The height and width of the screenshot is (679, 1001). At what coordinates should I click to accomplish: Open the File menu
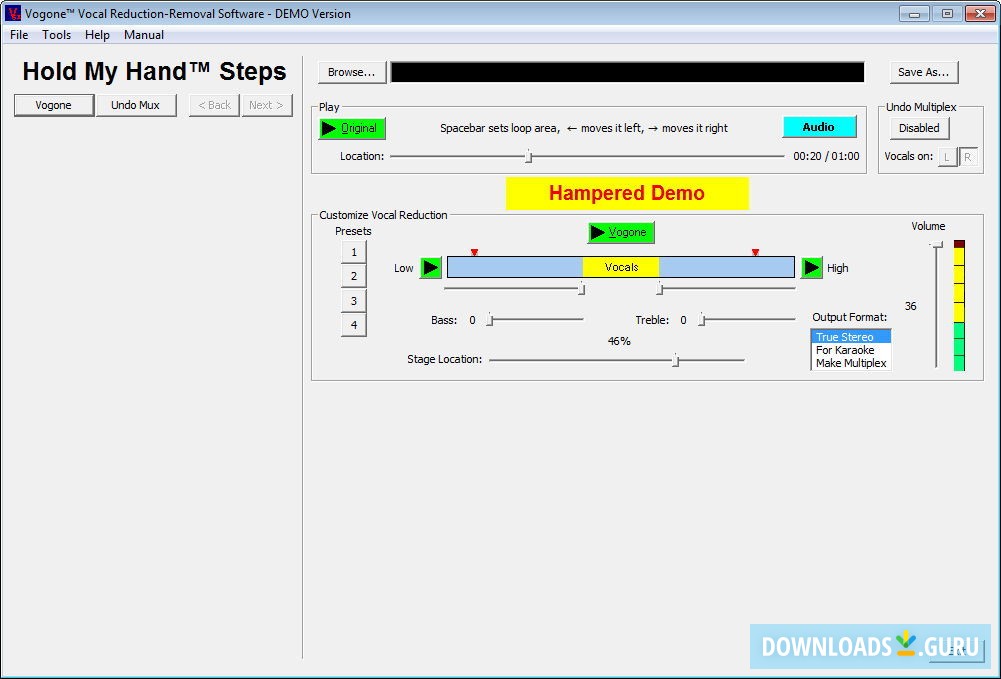tap(19, 35)
